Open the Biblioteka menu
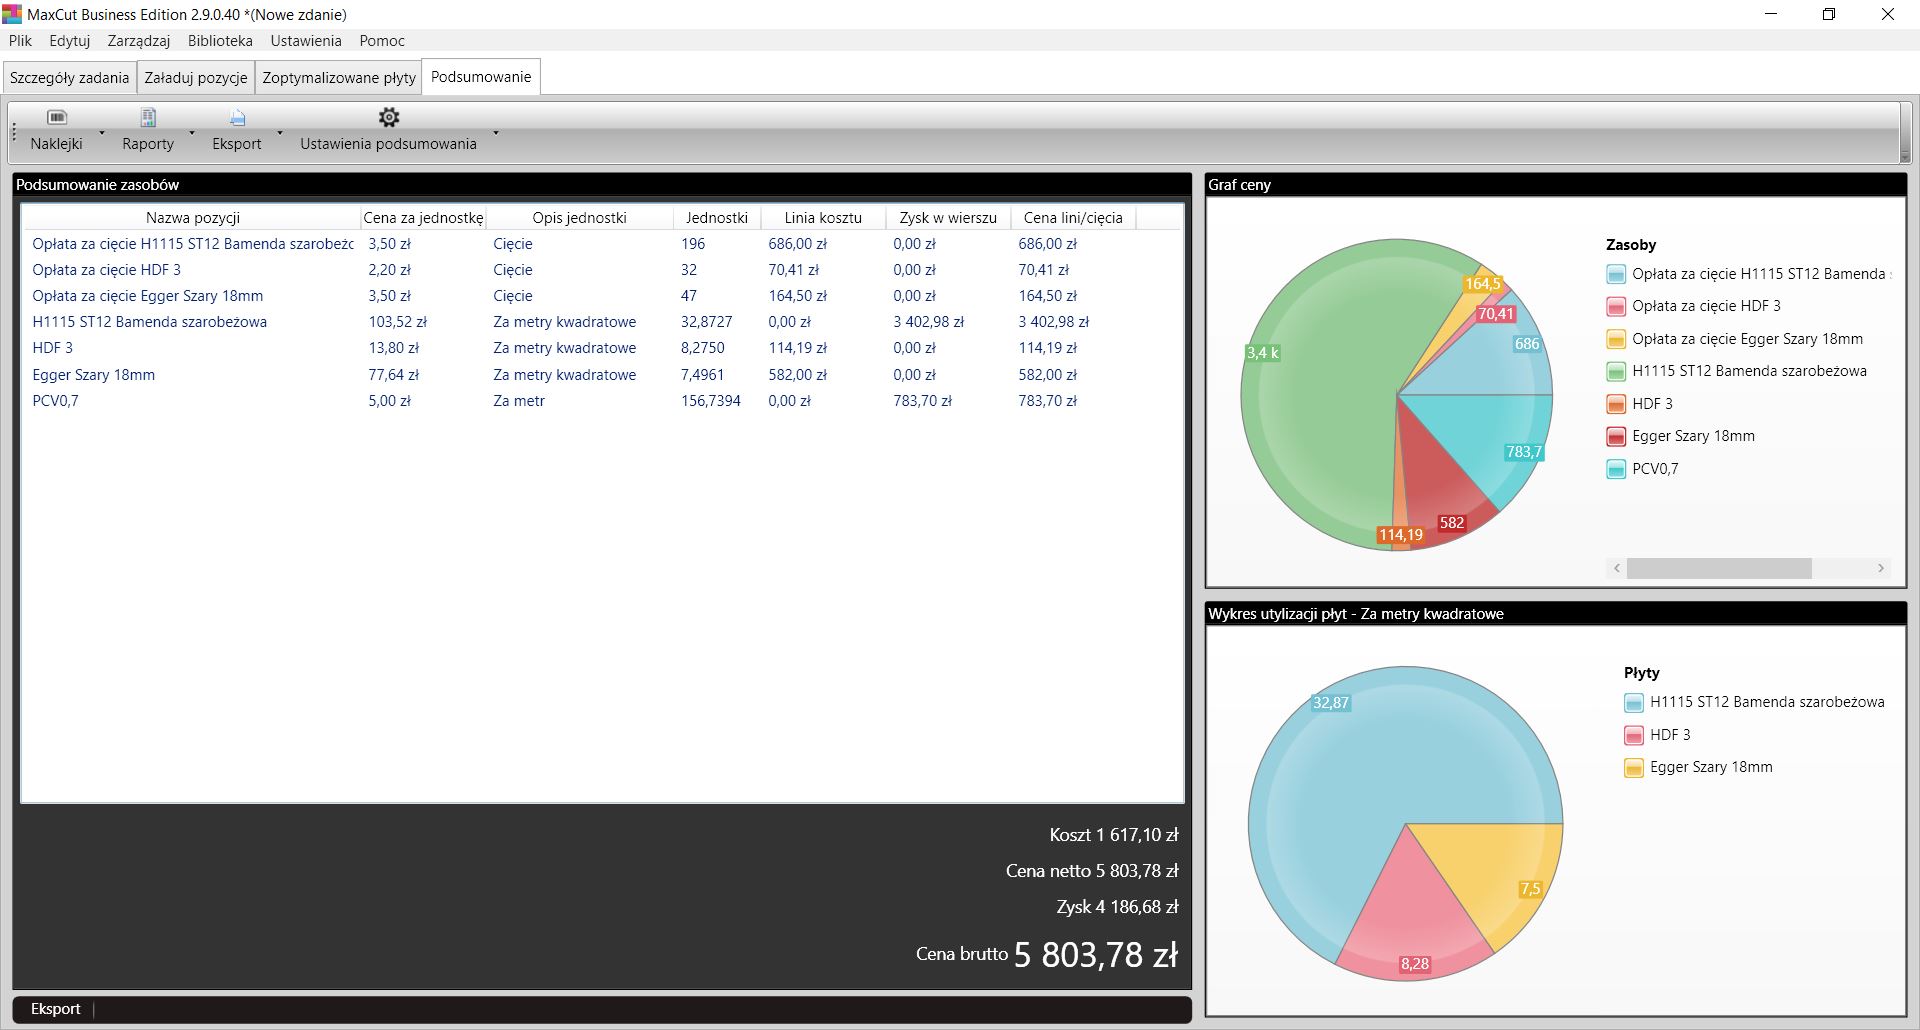The width and height of the screenshot is (1920, 1030). (x=220, y=41)
